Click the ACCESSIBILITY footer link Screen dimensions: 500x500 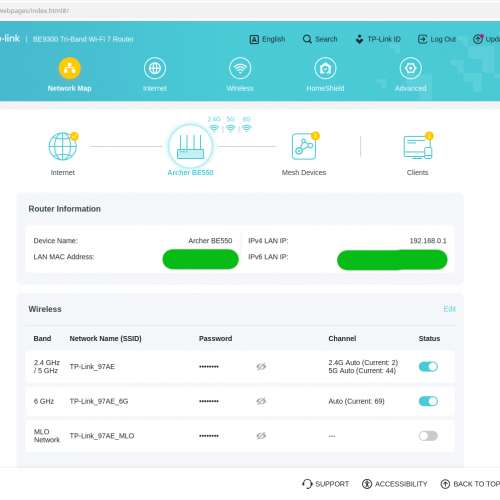click(x=401, y=484)
